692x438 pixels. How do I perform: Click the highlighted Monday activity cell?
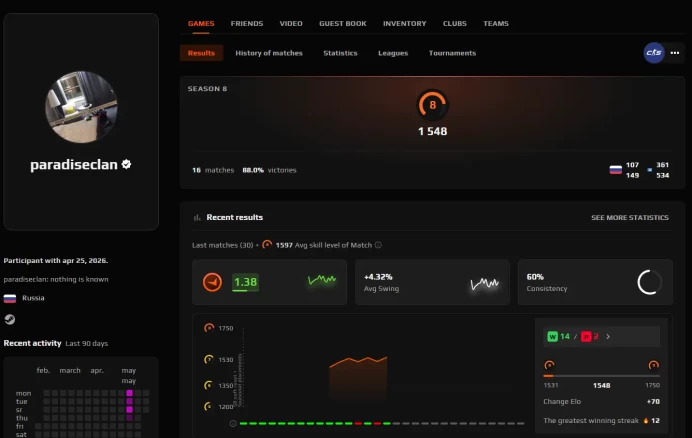click(129, 393)
